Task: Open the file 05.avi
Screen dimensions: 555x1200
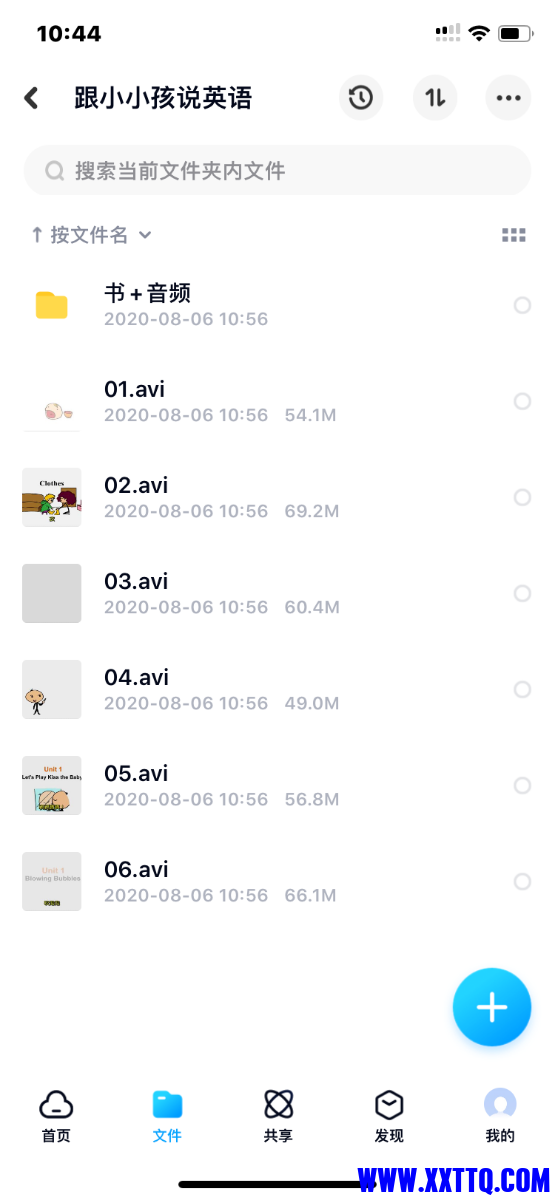Action: [277, 785]
